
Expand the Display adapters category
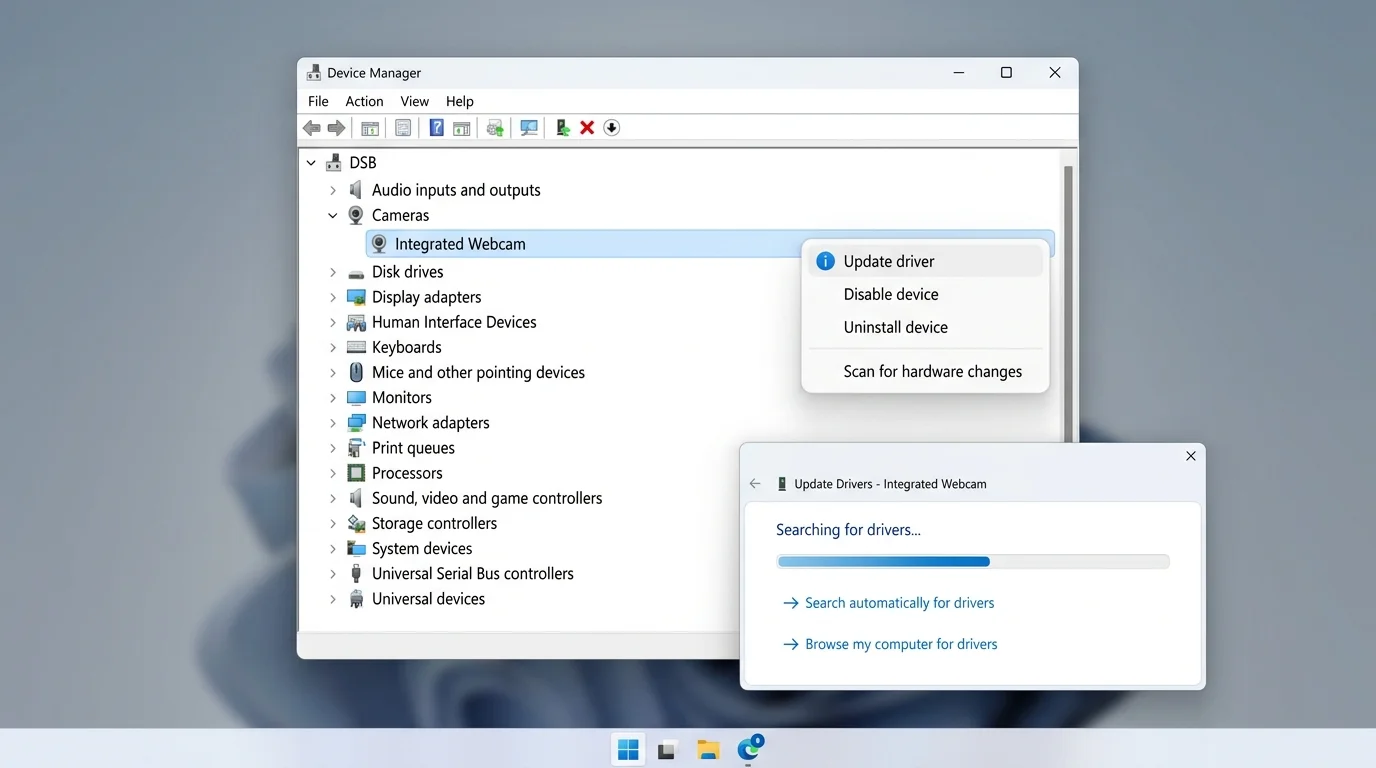pyautogui.click(x=333, y=297)
